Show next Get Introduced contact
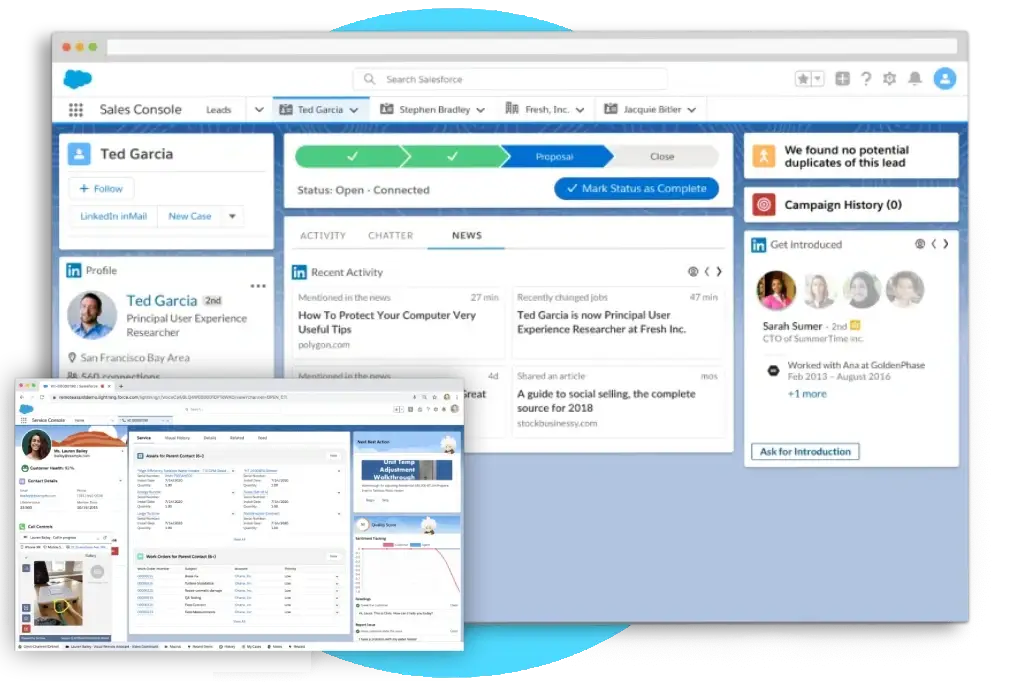The width and height of the screenshot is (1023, 682). [x=946, y=244]
